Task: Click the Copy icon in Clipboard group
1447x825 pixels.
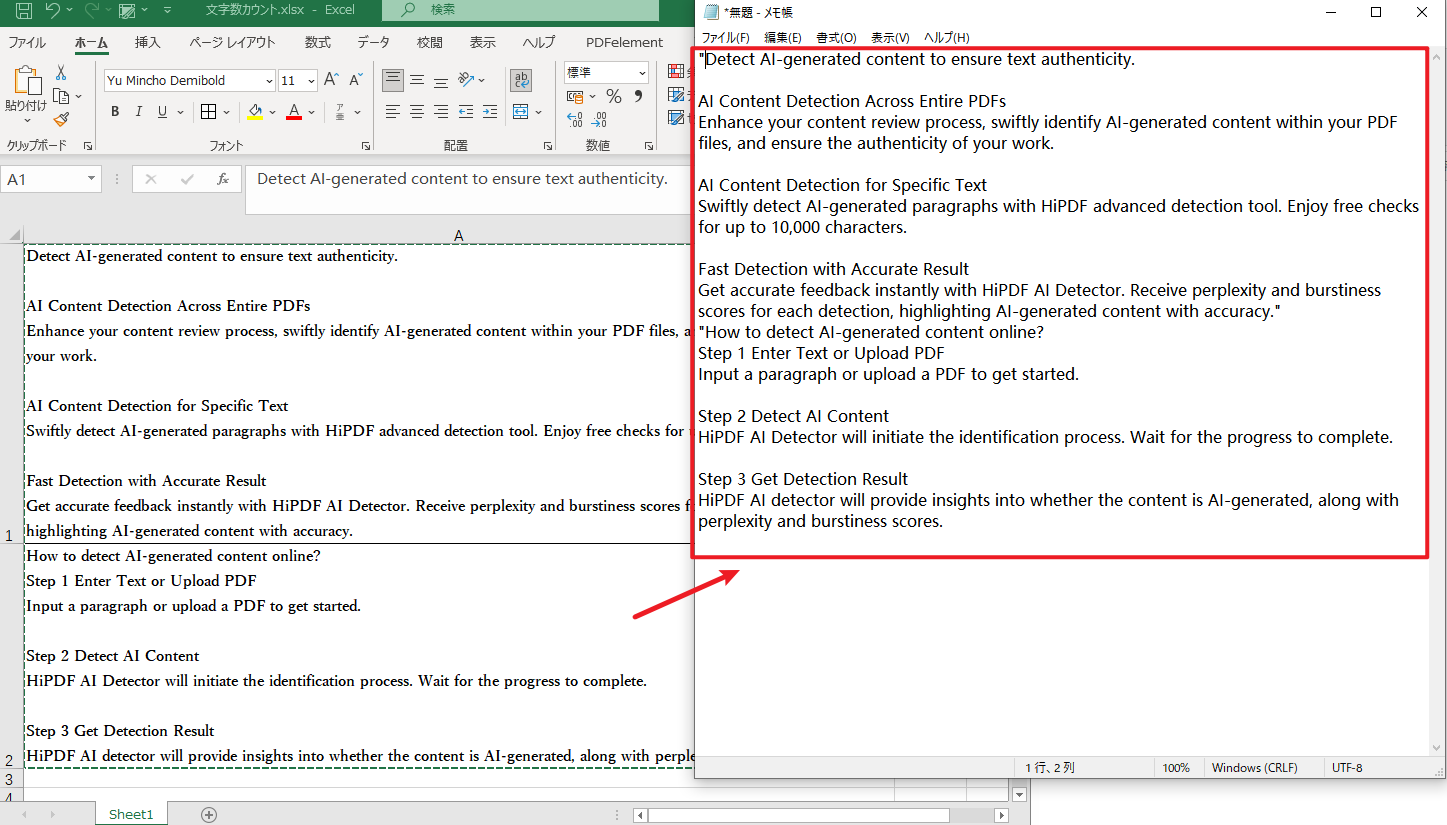Action: [x=61, y=96]
